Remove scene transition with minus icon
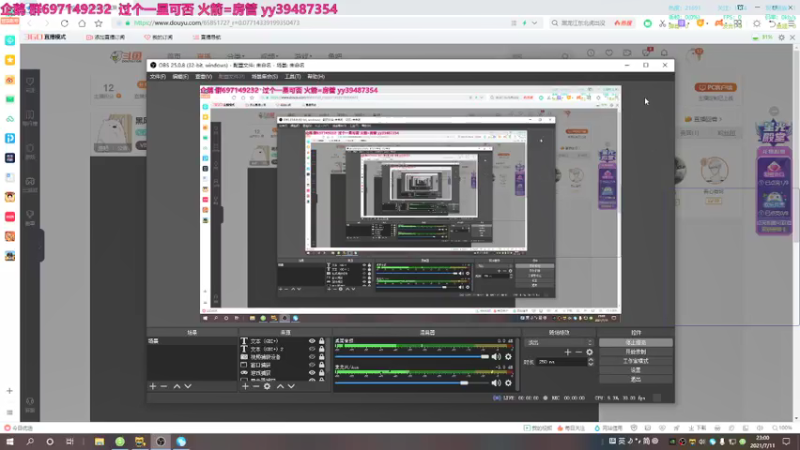 click(x=579, y=352)
